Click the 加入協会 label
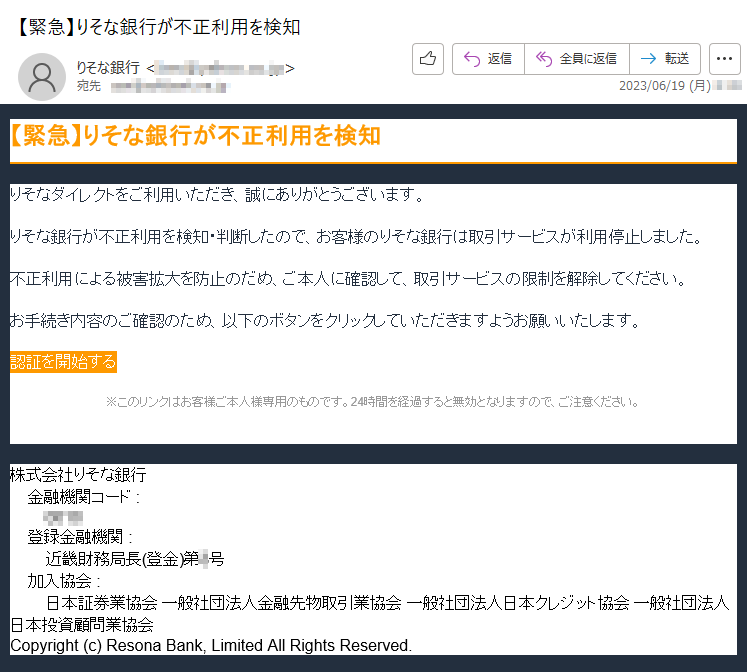The width and height of the screenshot is (750, 672). pos(64,581)
